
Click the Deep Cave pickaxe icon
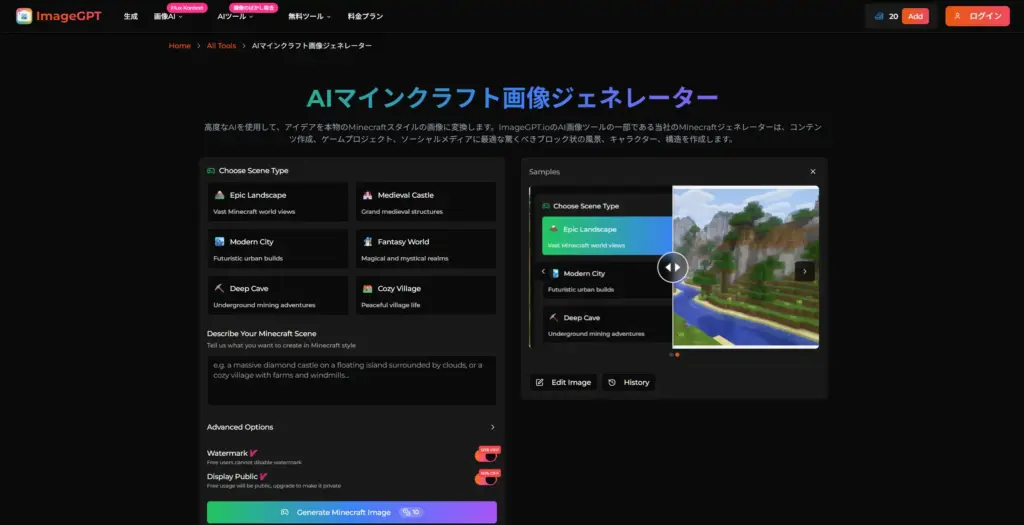point(219,289)
